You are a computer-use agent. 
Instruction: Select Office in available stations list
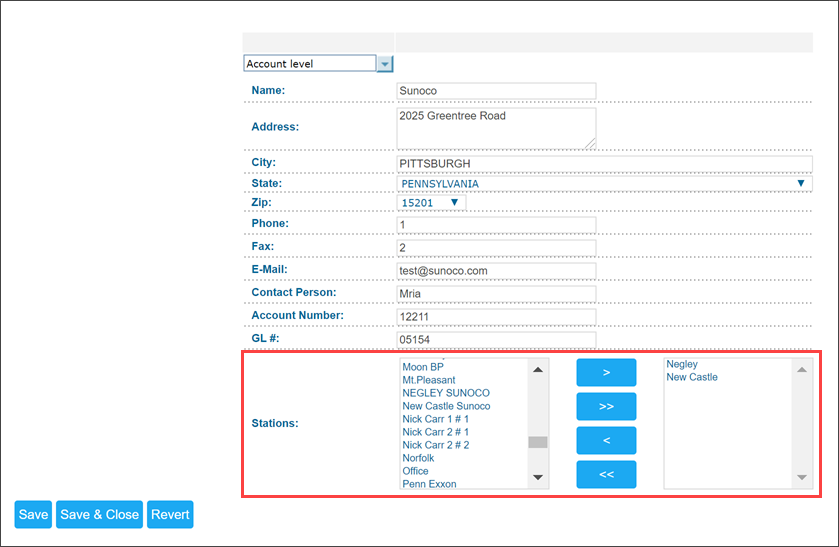415,471
